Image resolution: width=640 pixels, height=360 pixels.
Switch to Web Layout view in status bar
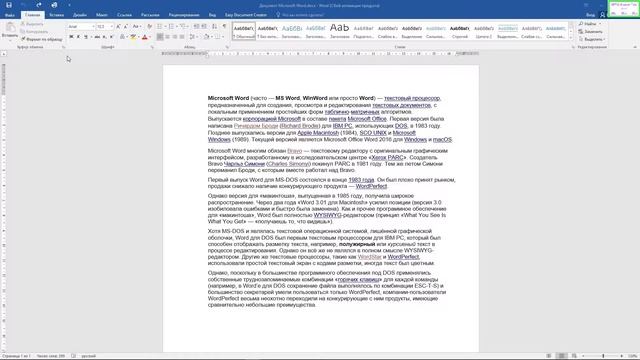574,356
